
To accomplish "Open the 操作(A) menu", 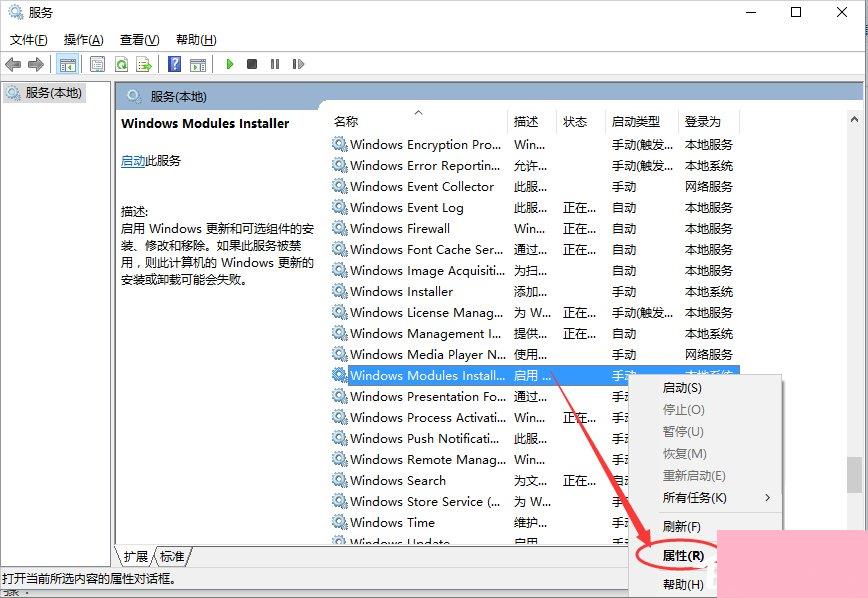I will point(84,40).
